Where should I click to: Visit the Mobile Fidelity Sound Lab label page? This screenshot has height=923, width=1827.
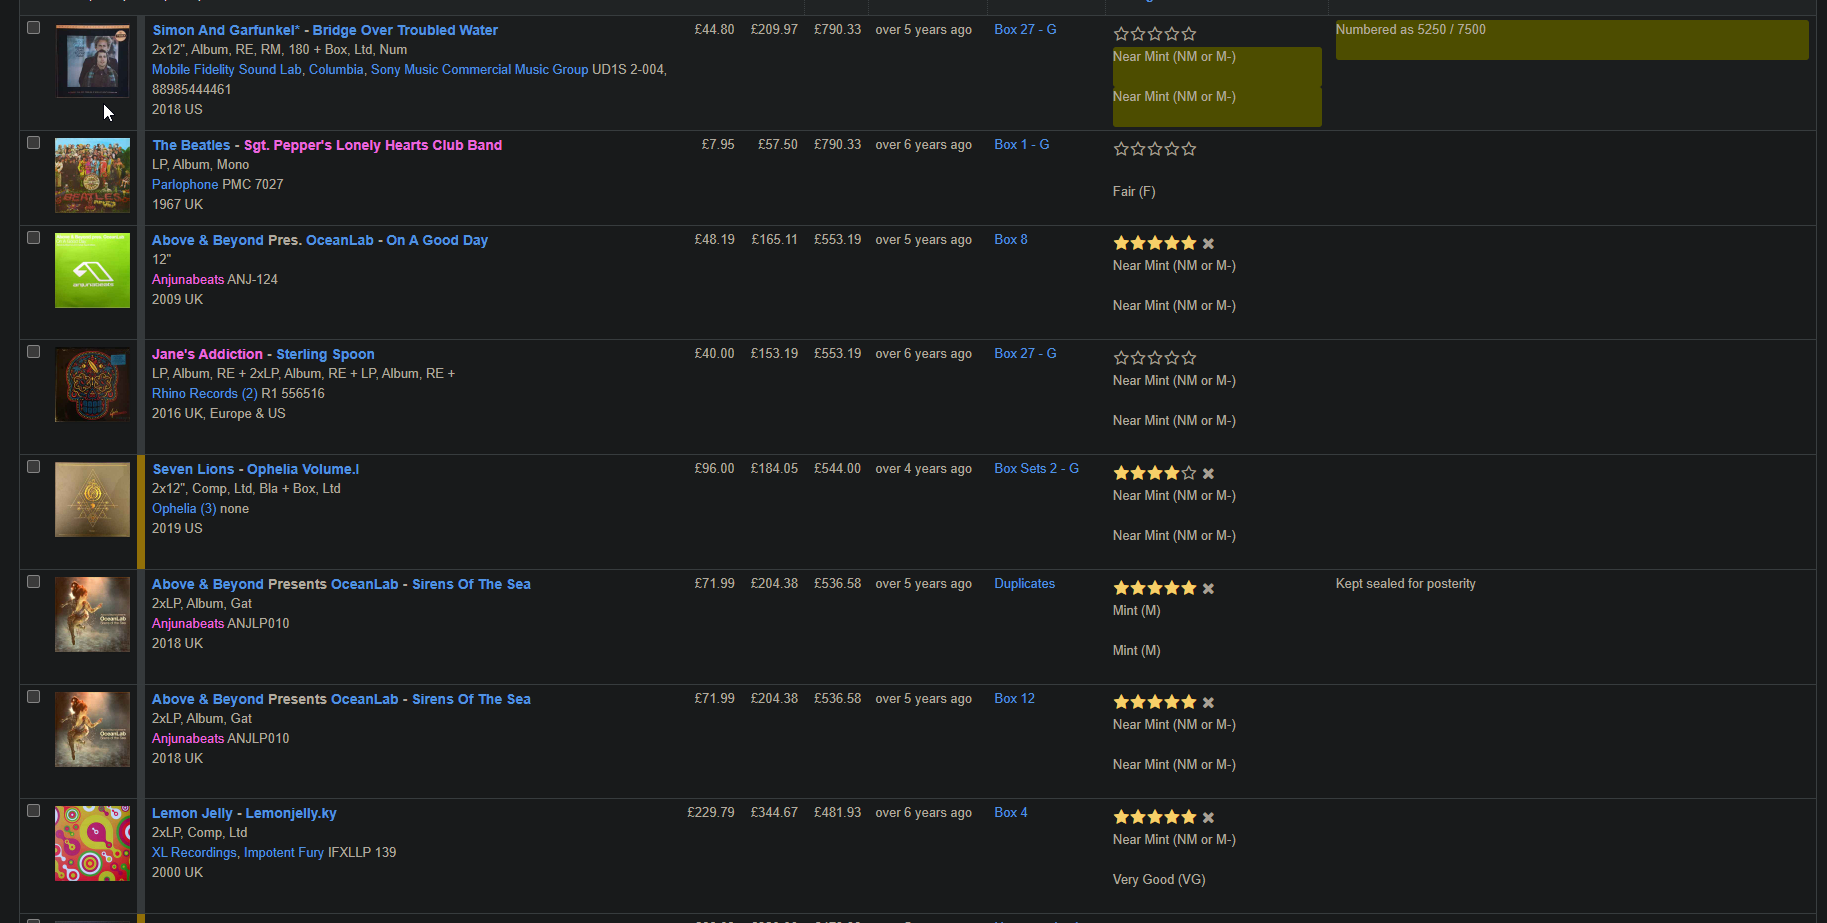(227, 70)
